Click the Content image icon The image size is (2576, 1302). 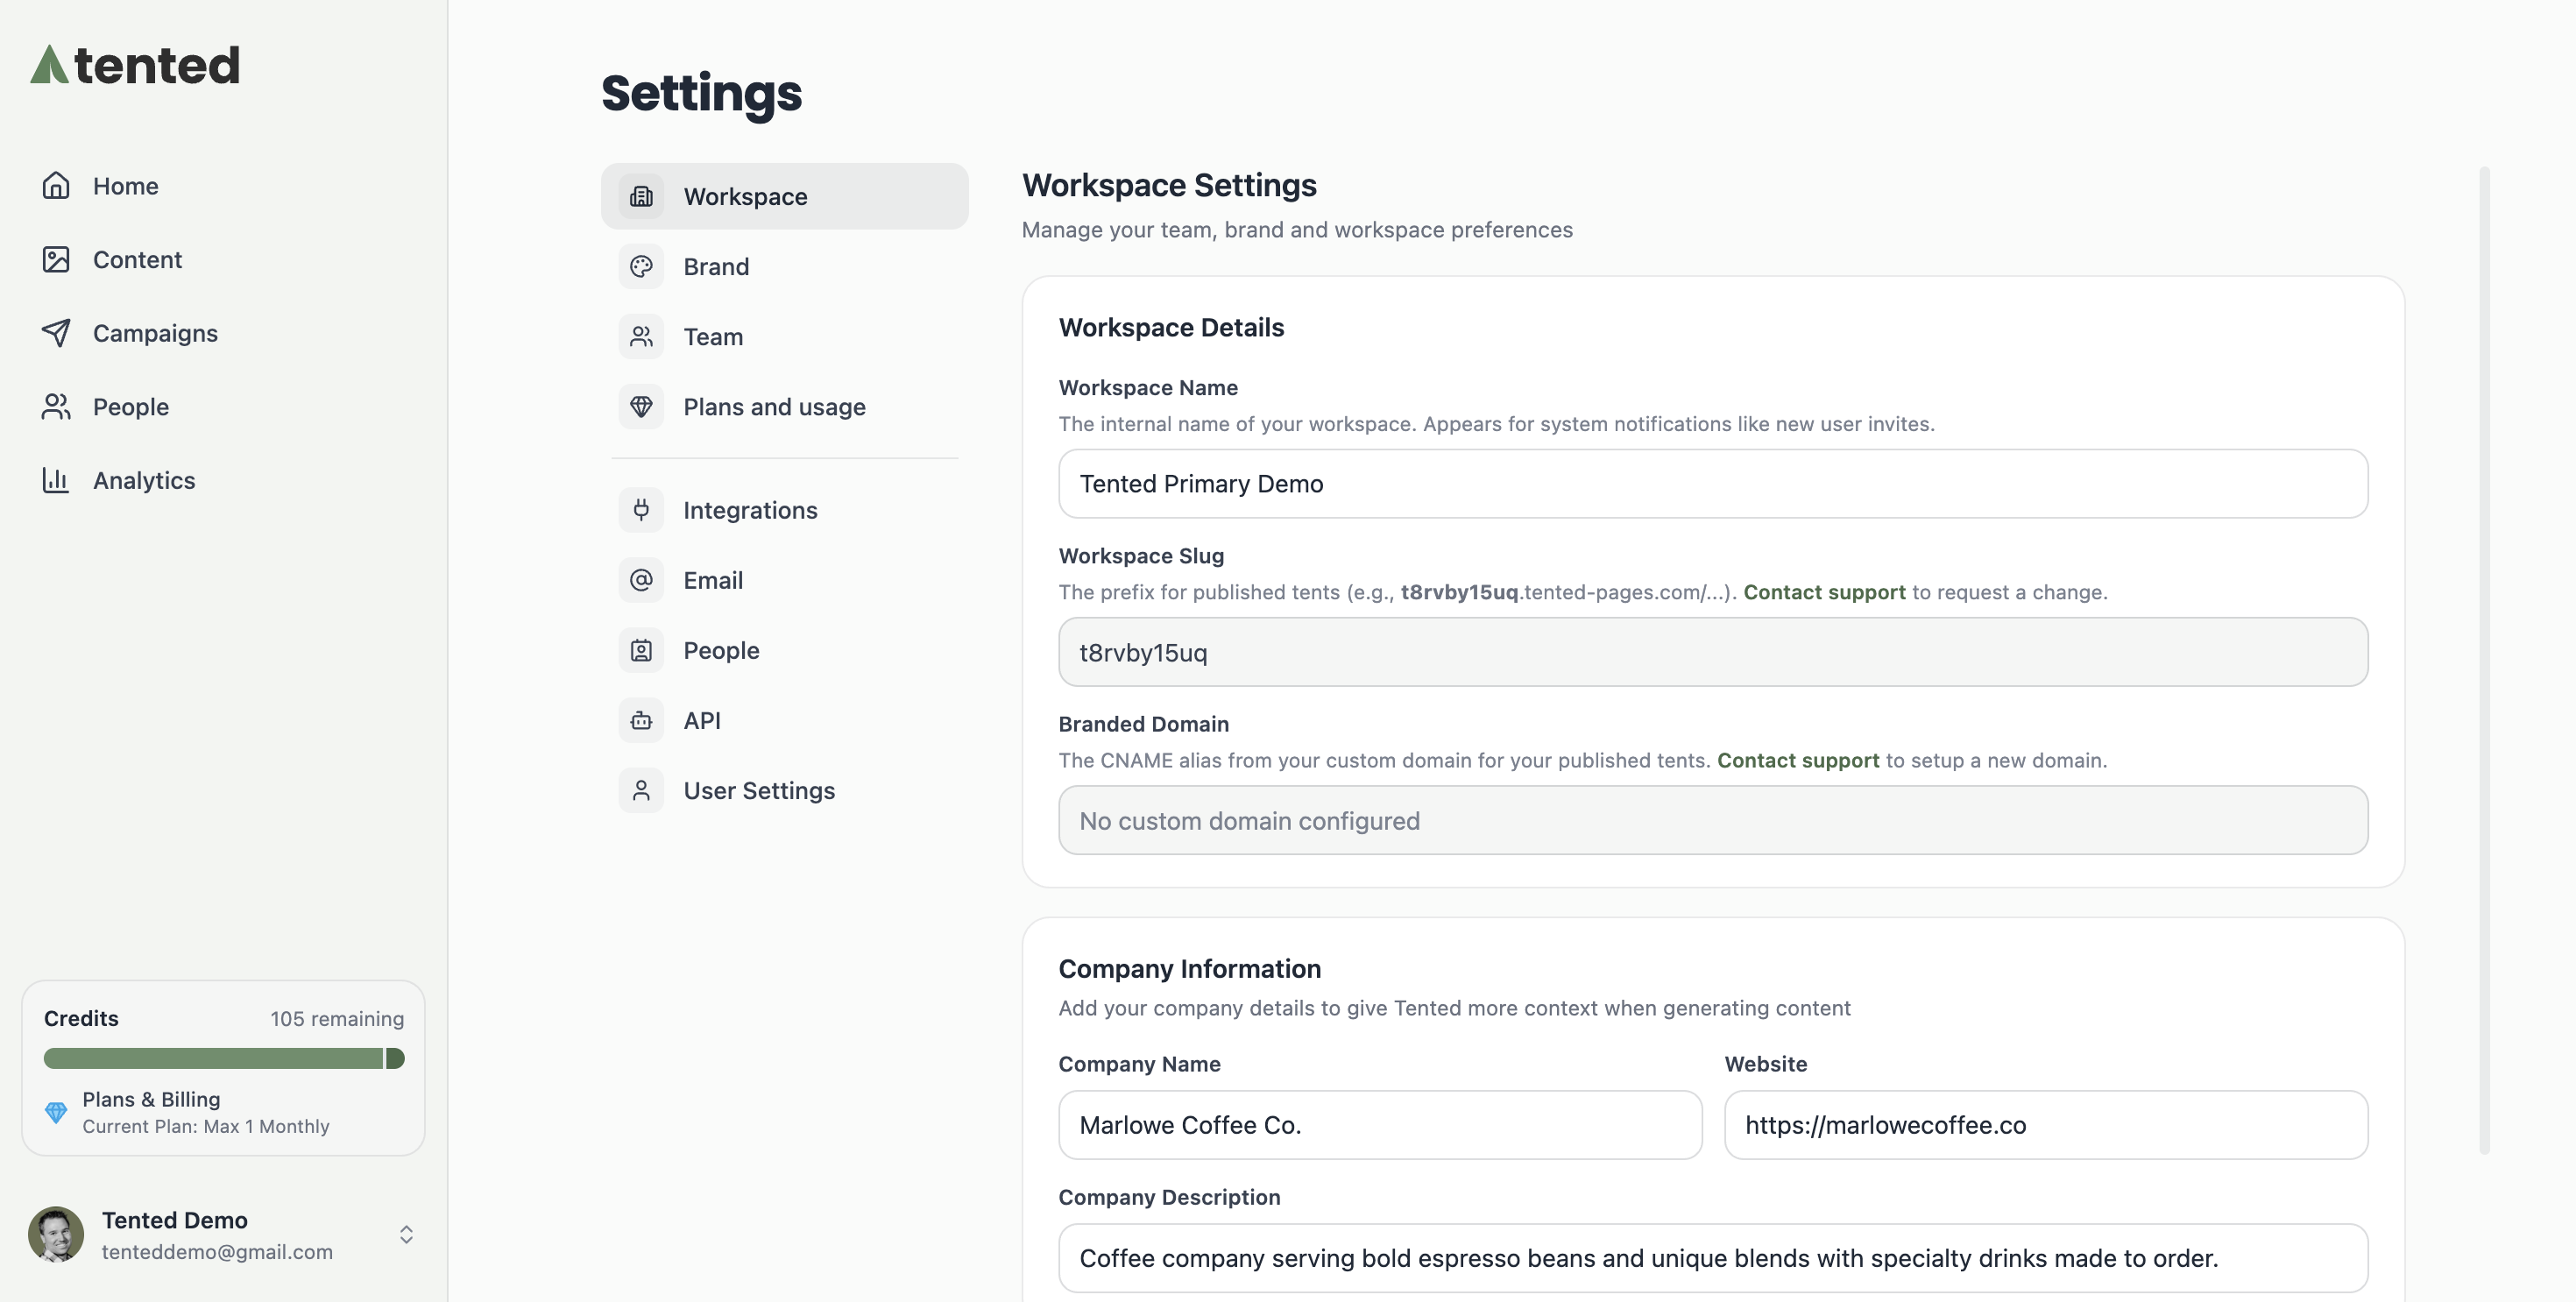[56, 259]
